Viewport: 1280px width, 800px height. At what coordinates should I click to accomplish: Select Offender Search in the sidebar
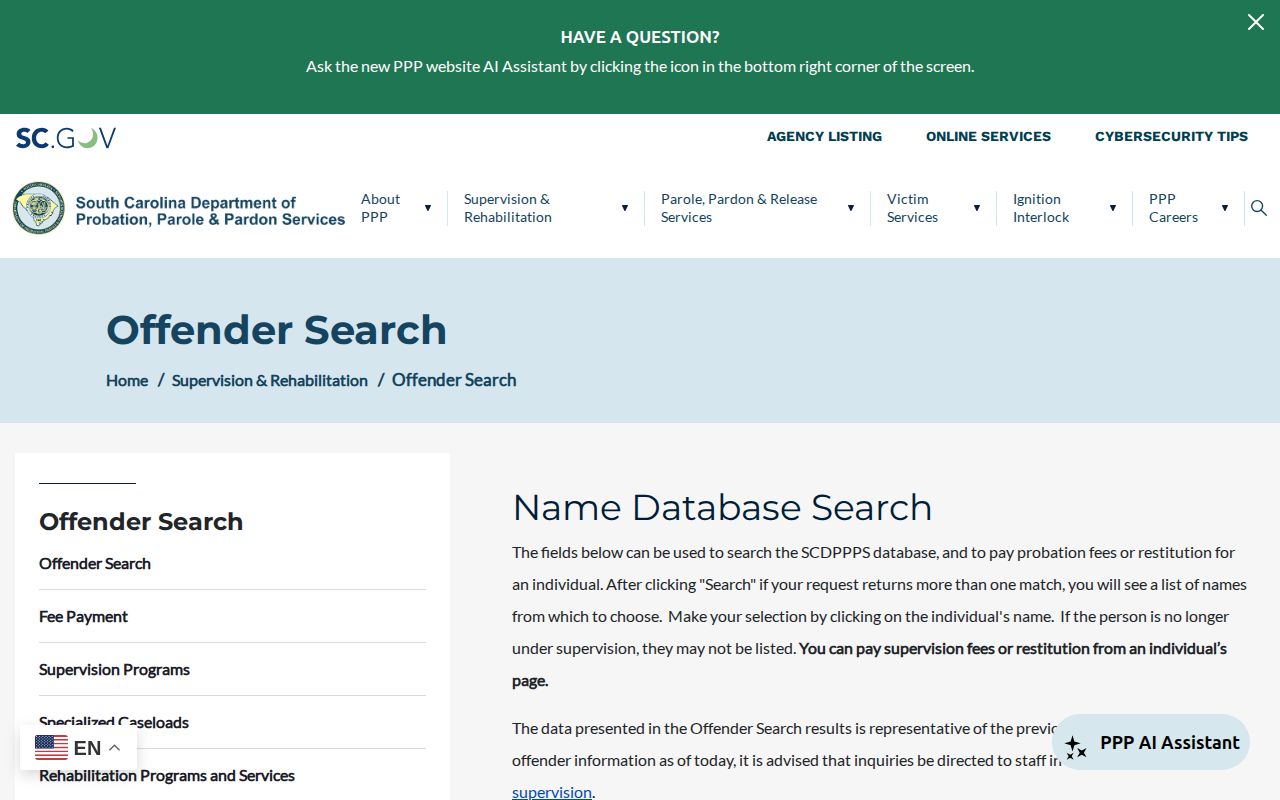click(95, 563)
